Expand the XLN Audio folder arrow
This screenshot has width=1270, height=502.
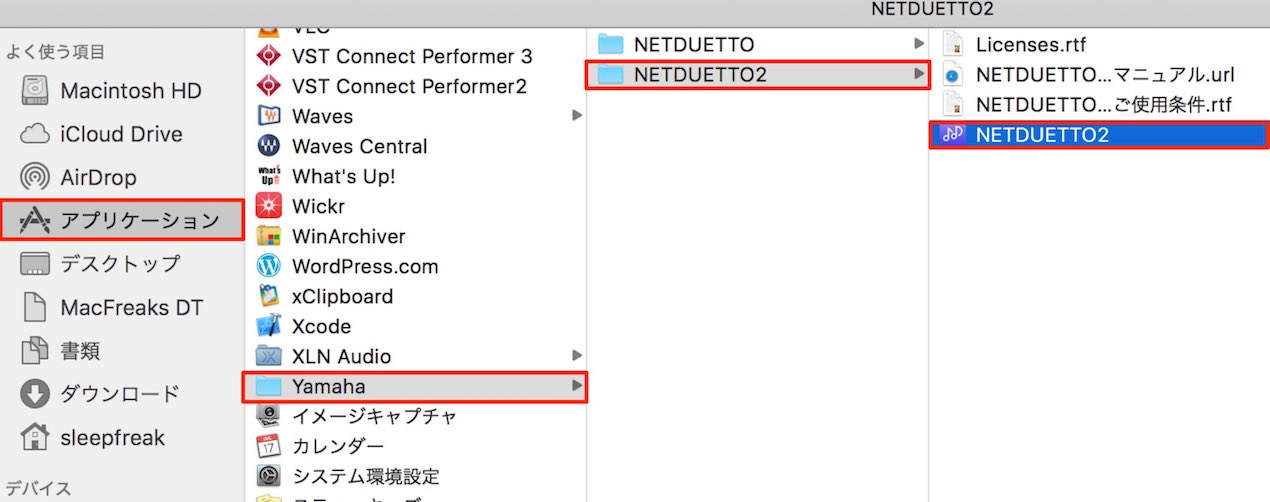coord(577,356)
